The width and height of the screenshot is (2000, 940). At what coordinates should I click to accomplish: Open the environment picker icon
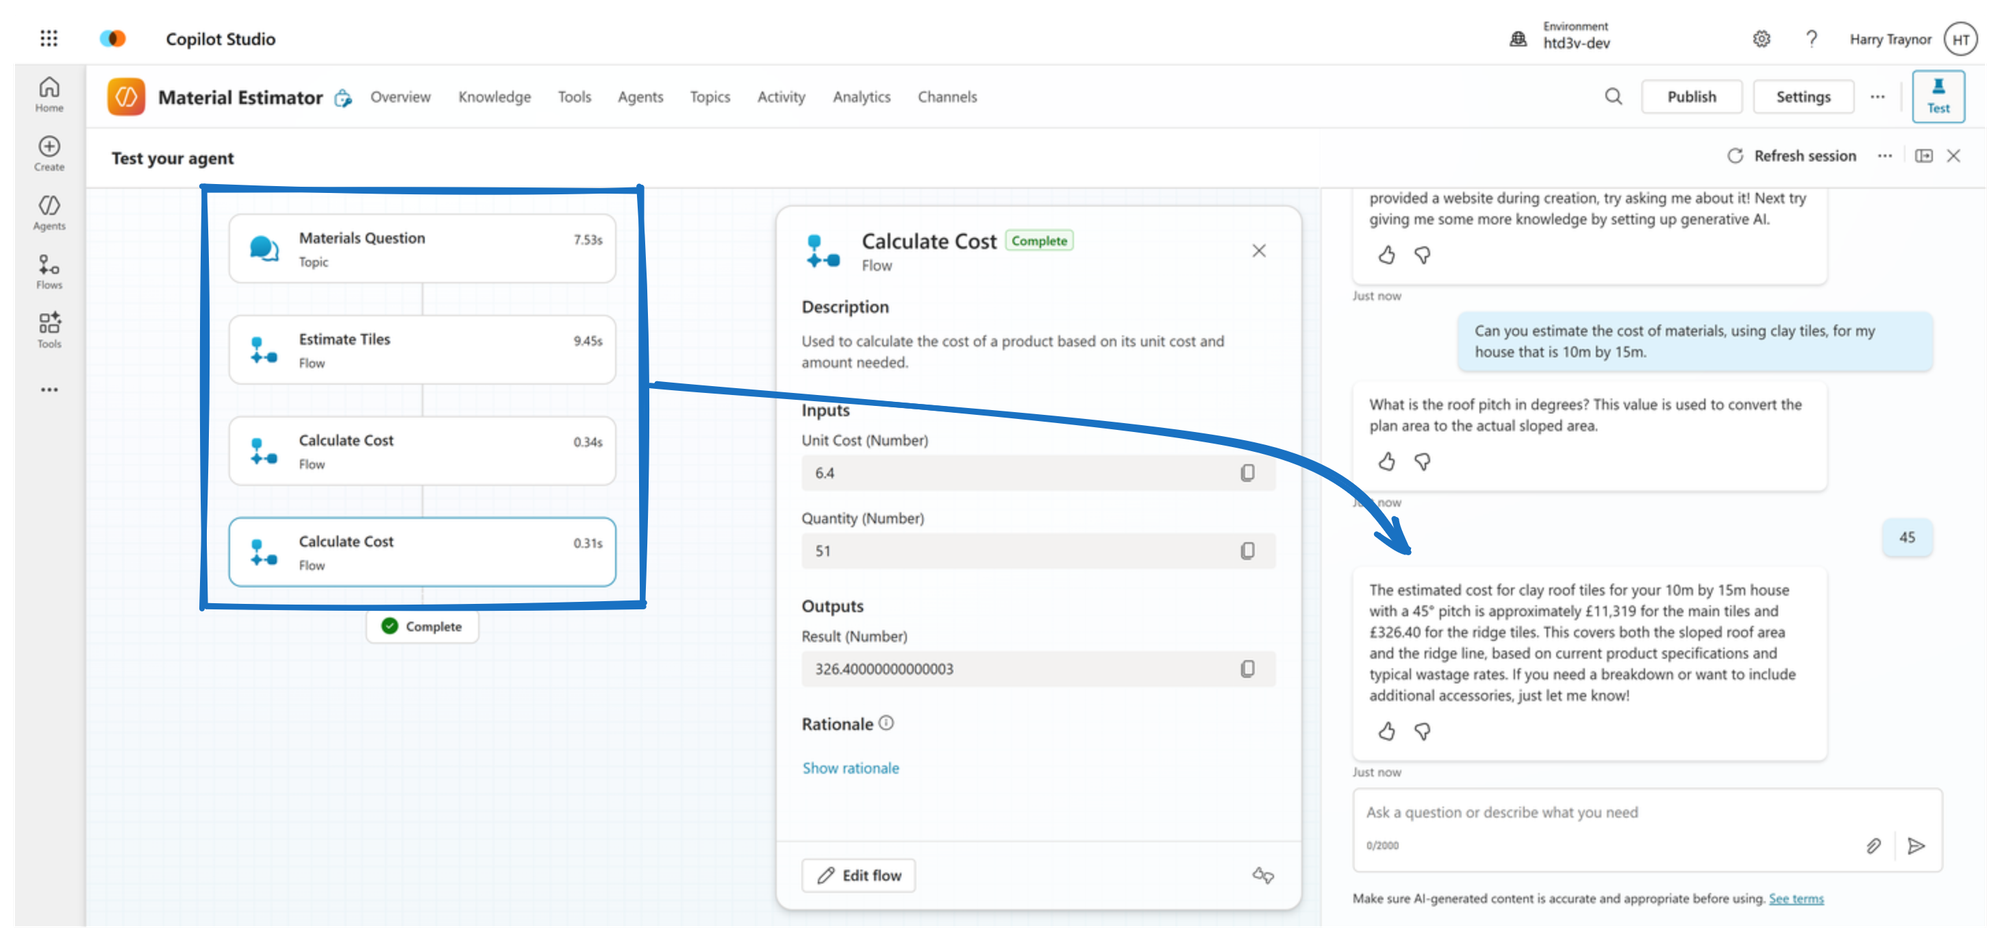(x=1518, y=39)
